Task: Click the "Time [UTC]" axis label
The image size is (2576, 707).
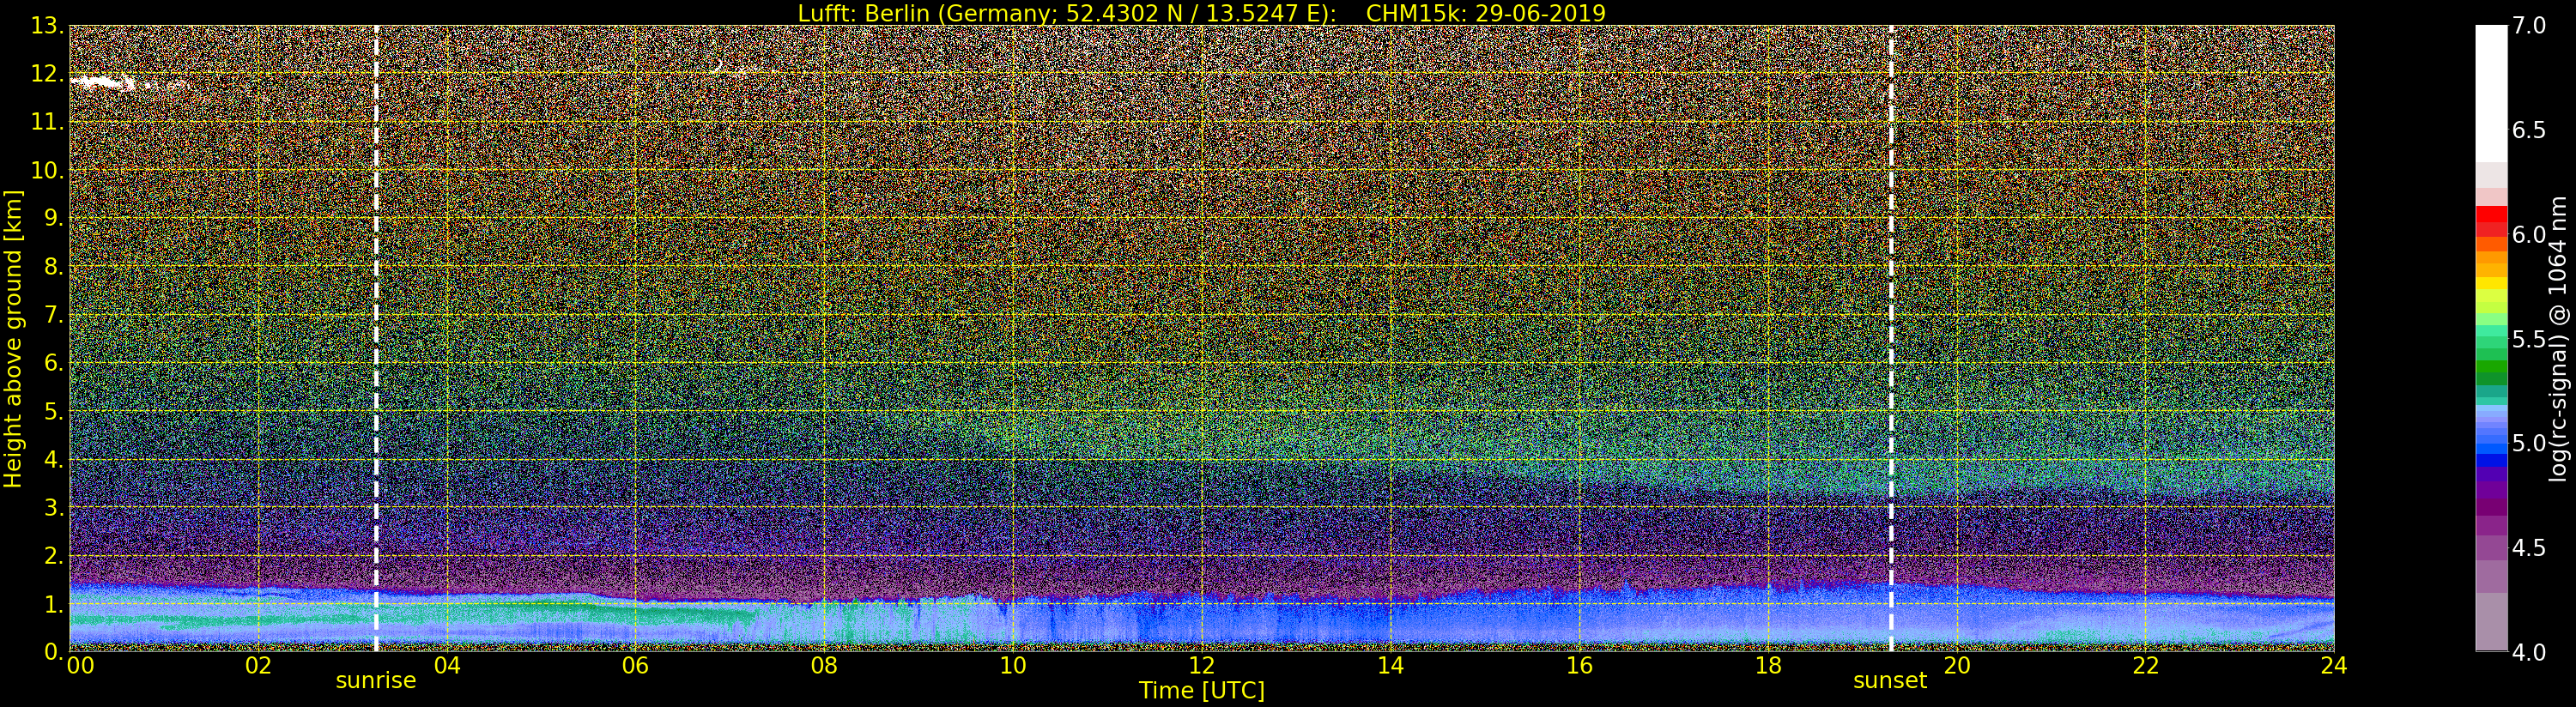Action: tap(1201, 690)
